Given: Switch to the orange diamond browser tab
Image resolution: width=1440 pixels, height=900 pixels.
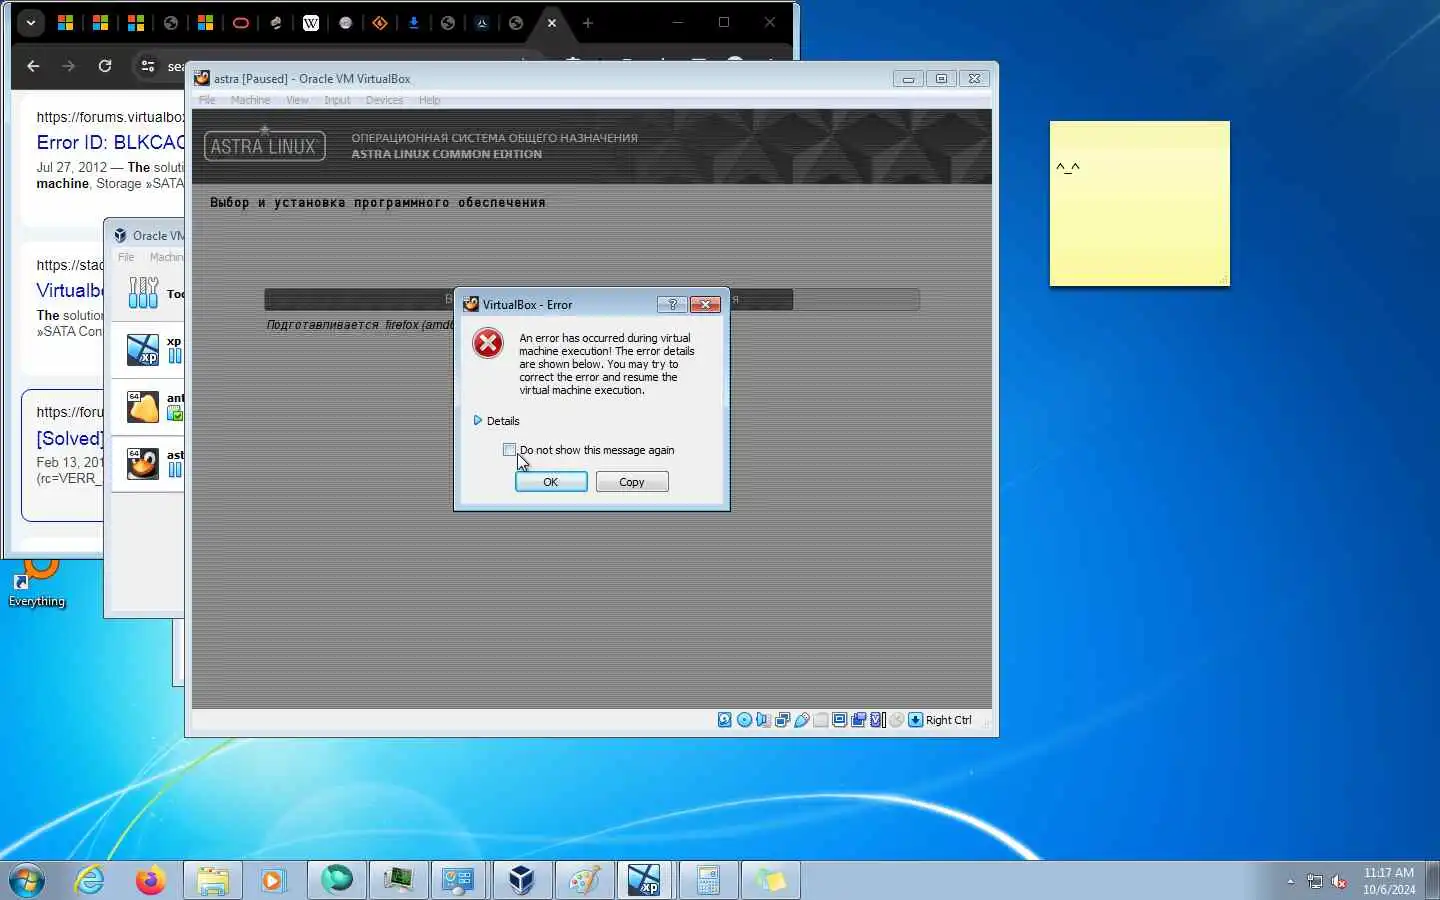Looking at the screenshot, I should 379,22.
